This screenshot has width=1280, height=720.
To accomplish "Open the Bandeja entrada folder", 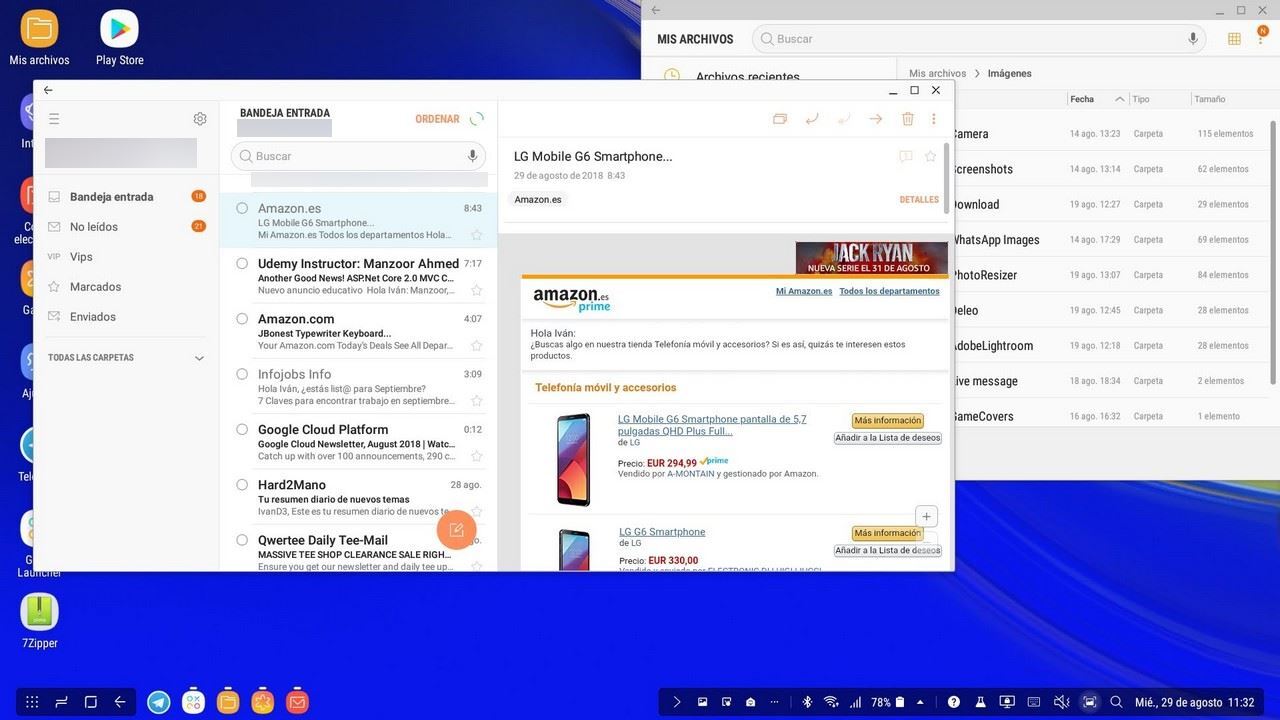I will coord(126,197).
